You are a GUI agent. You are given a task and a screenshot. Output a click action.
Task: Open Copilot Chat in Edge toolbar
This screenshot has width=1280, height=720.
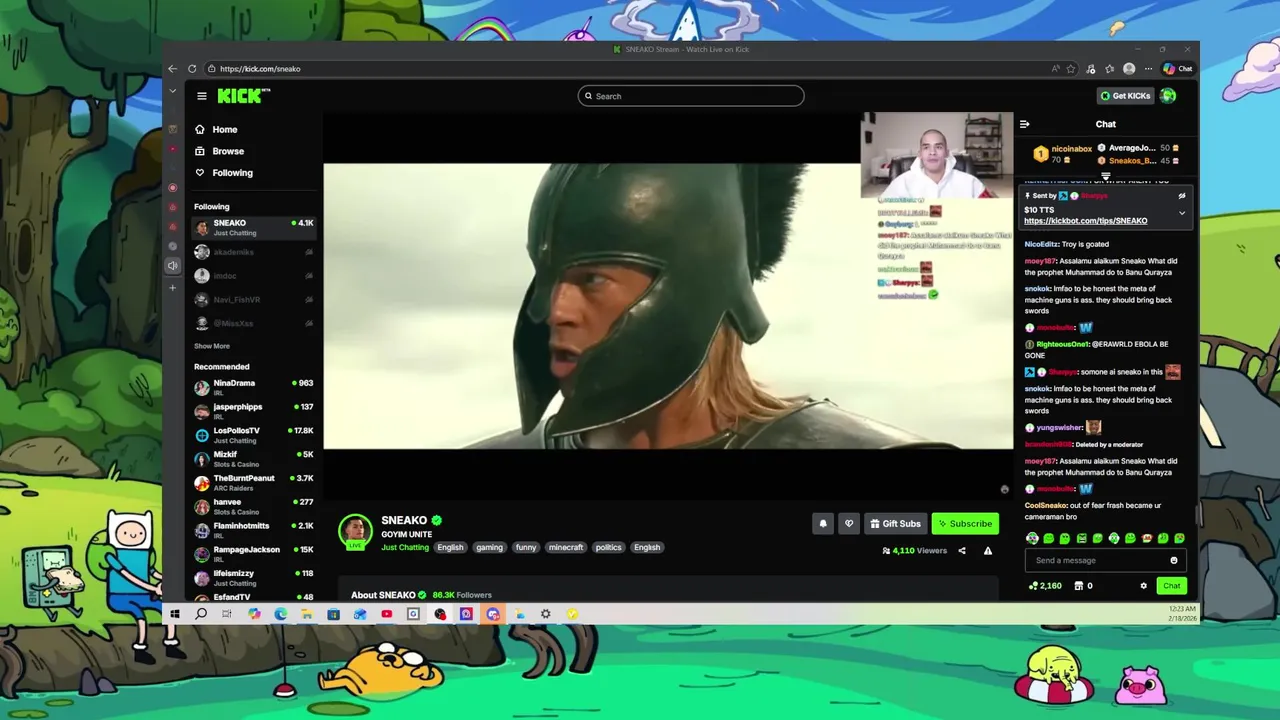[x=1178, y=69]
